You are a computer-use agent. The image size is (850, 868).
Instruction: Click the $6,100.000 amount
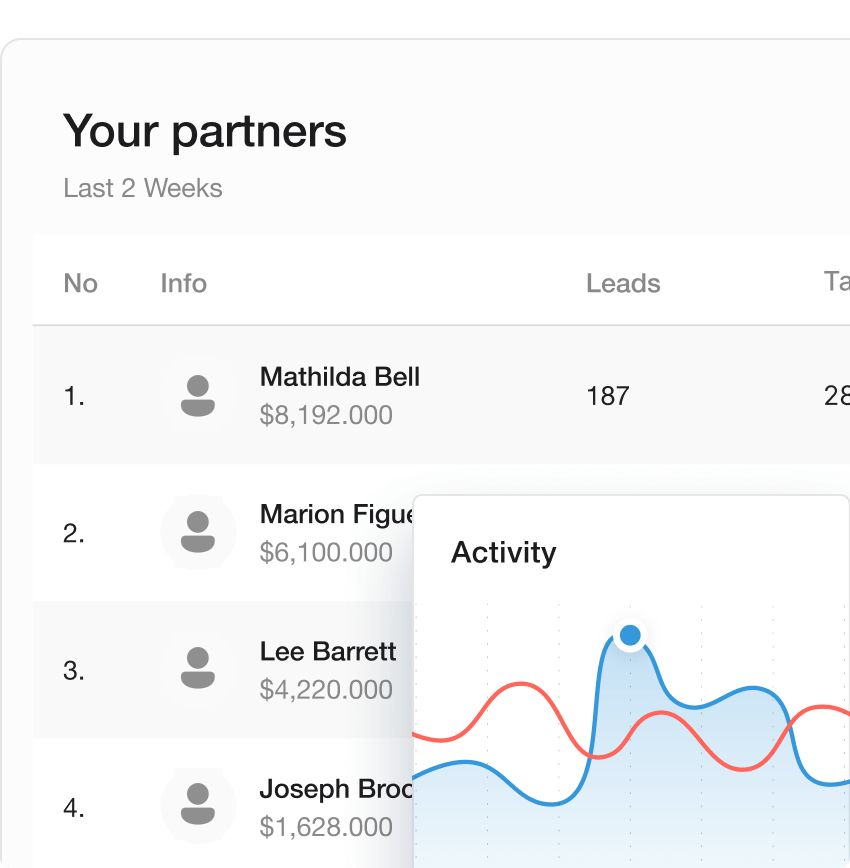(x=325, y=552)
